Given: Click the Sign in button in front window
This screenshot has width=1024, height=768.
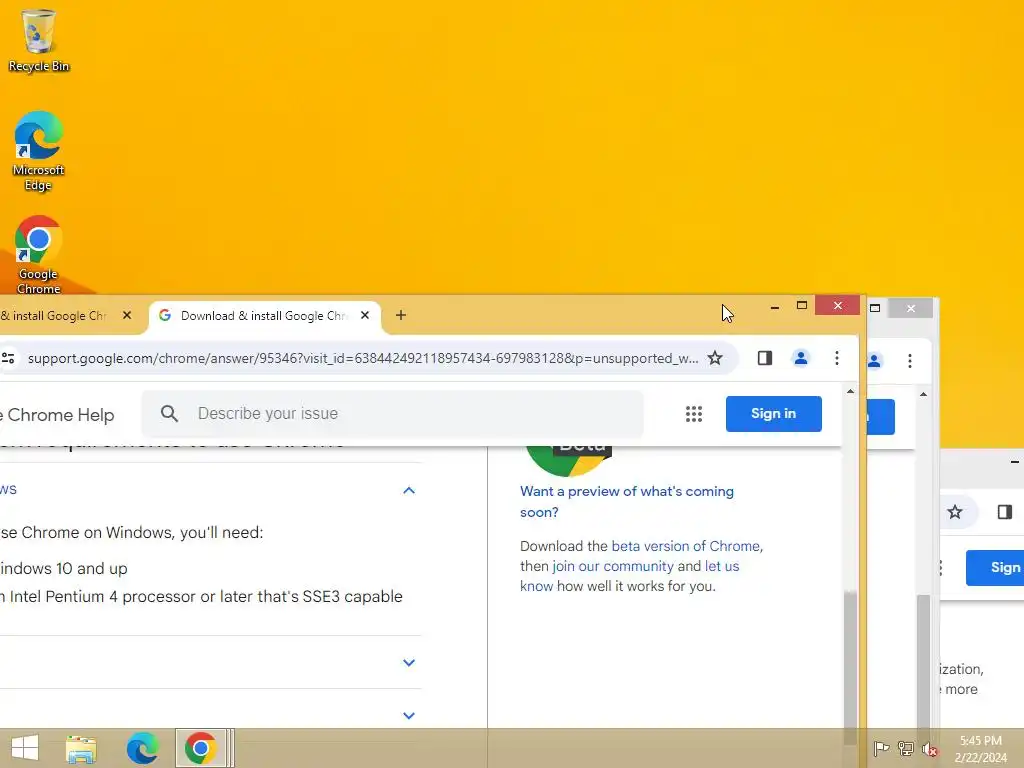Looking at the screenshot, I should [773, 413].
